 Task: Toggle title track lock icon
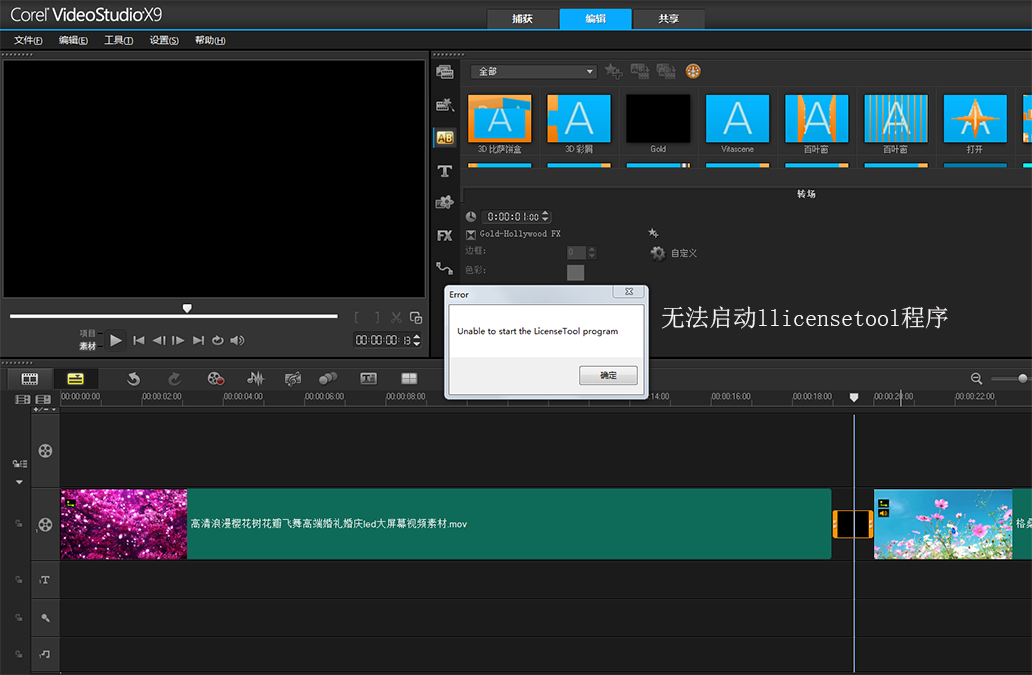(19, 580)
